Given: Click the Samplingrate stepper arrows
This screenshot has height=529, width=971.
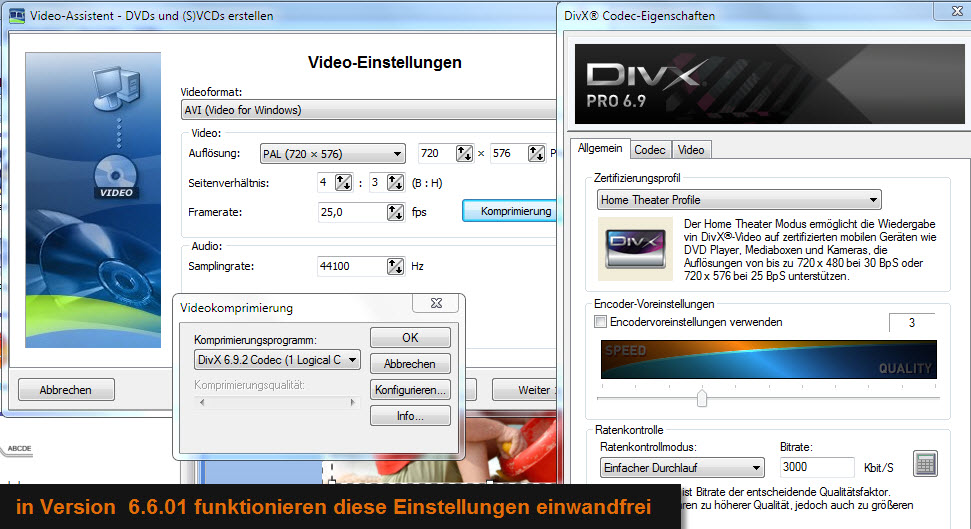Looking at the screenshot, I should tap(395, 266).
